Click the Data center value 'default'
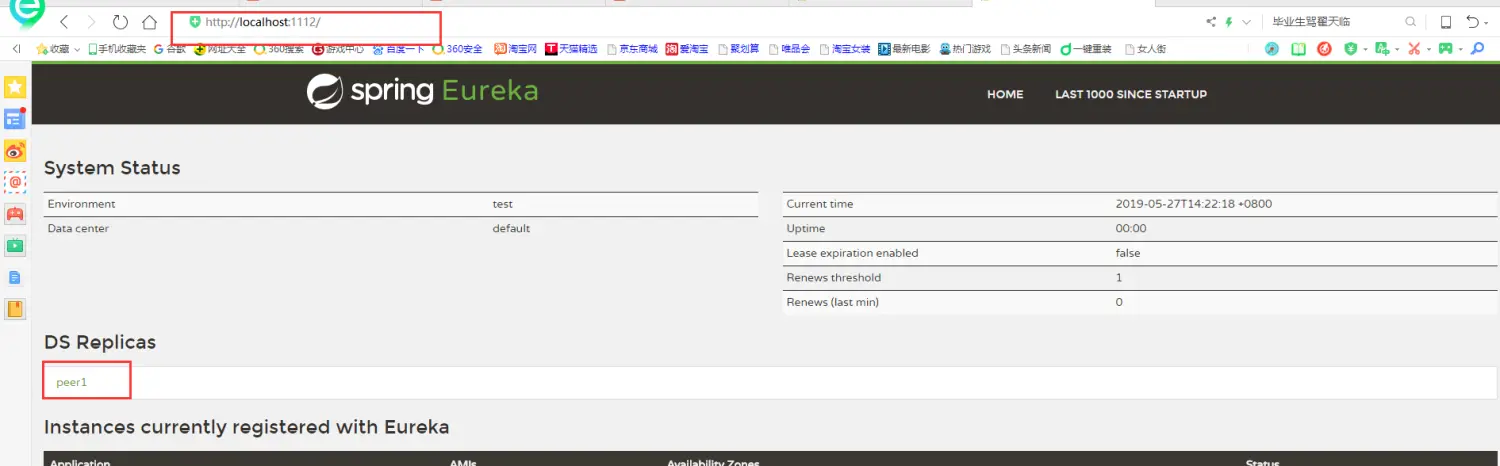Screen dimensions: 1500x466 click(x=511, y=229)
